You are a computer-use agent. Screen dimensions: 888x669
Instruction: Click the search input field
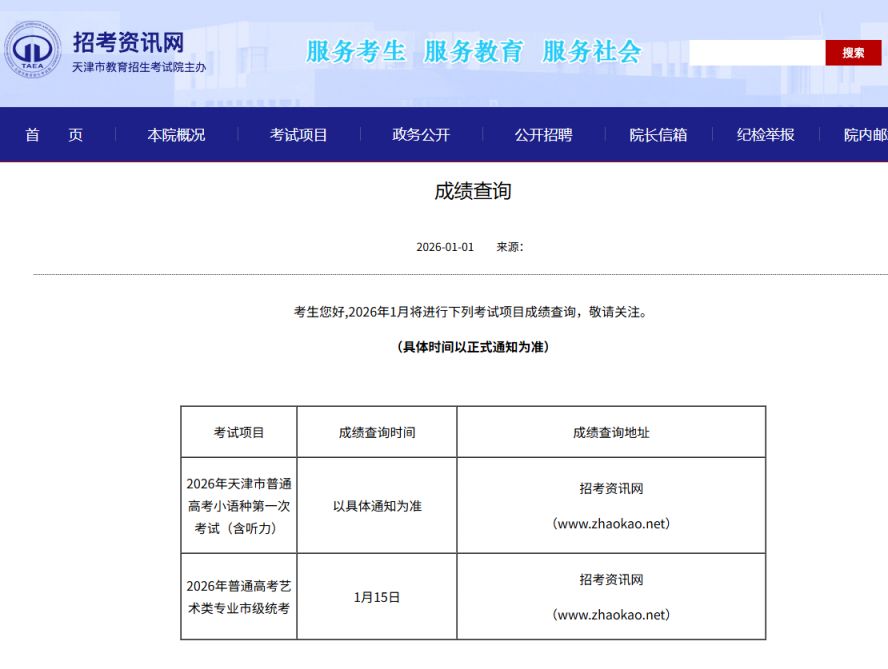click(x=756, y=53)
